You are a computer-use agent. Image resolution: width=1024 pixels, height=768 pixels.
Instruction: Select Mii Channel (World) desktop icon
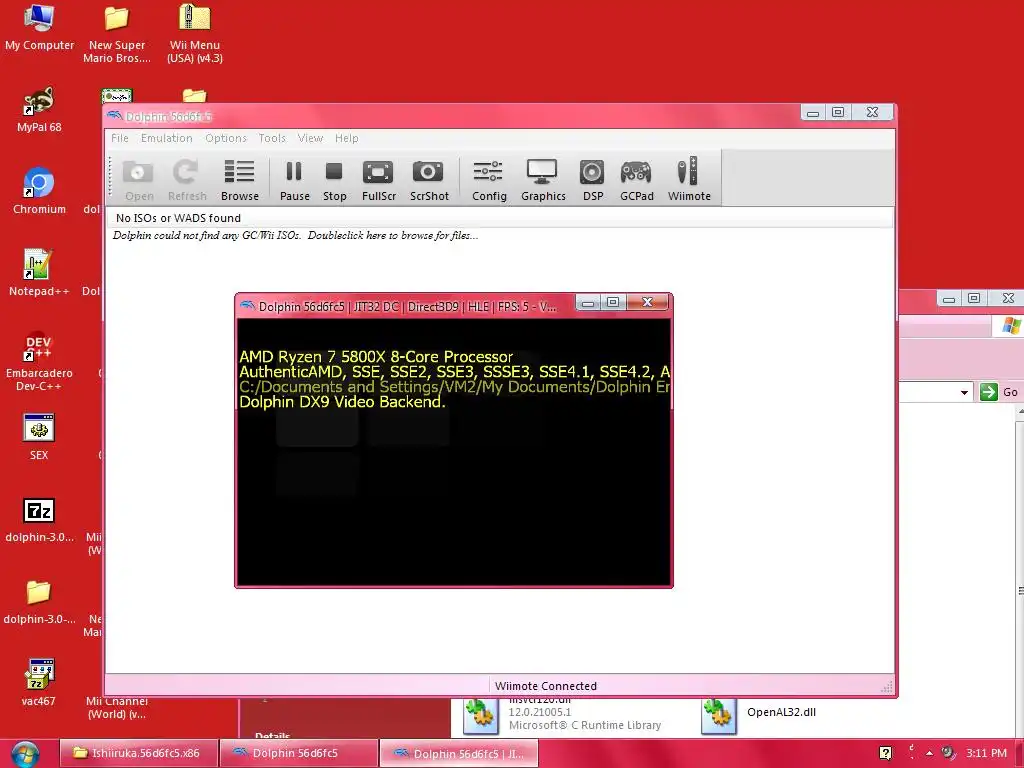pos(116,707)
